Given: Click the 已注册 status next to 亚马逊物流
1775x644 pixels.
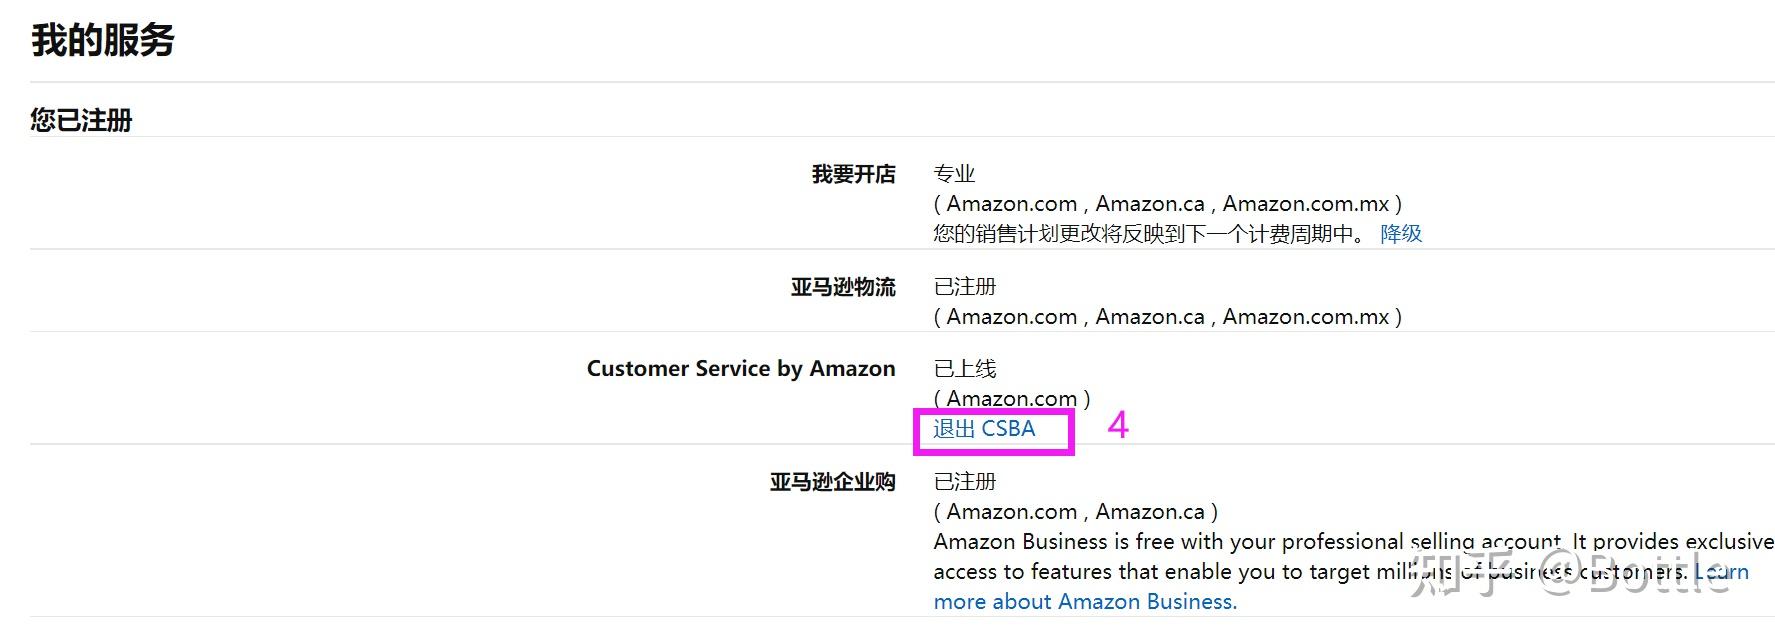Looking at the screenshot, I should click(x=965, y=285).
